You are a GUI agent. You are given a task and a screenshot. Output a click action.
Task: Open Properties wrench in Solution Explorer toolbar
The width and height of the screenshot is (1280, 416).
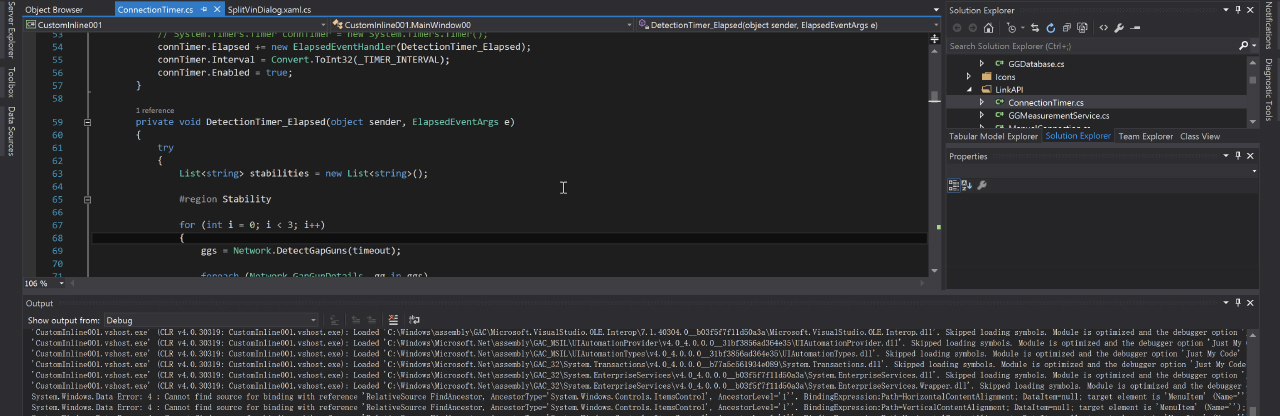click(x=1119, y=28)
